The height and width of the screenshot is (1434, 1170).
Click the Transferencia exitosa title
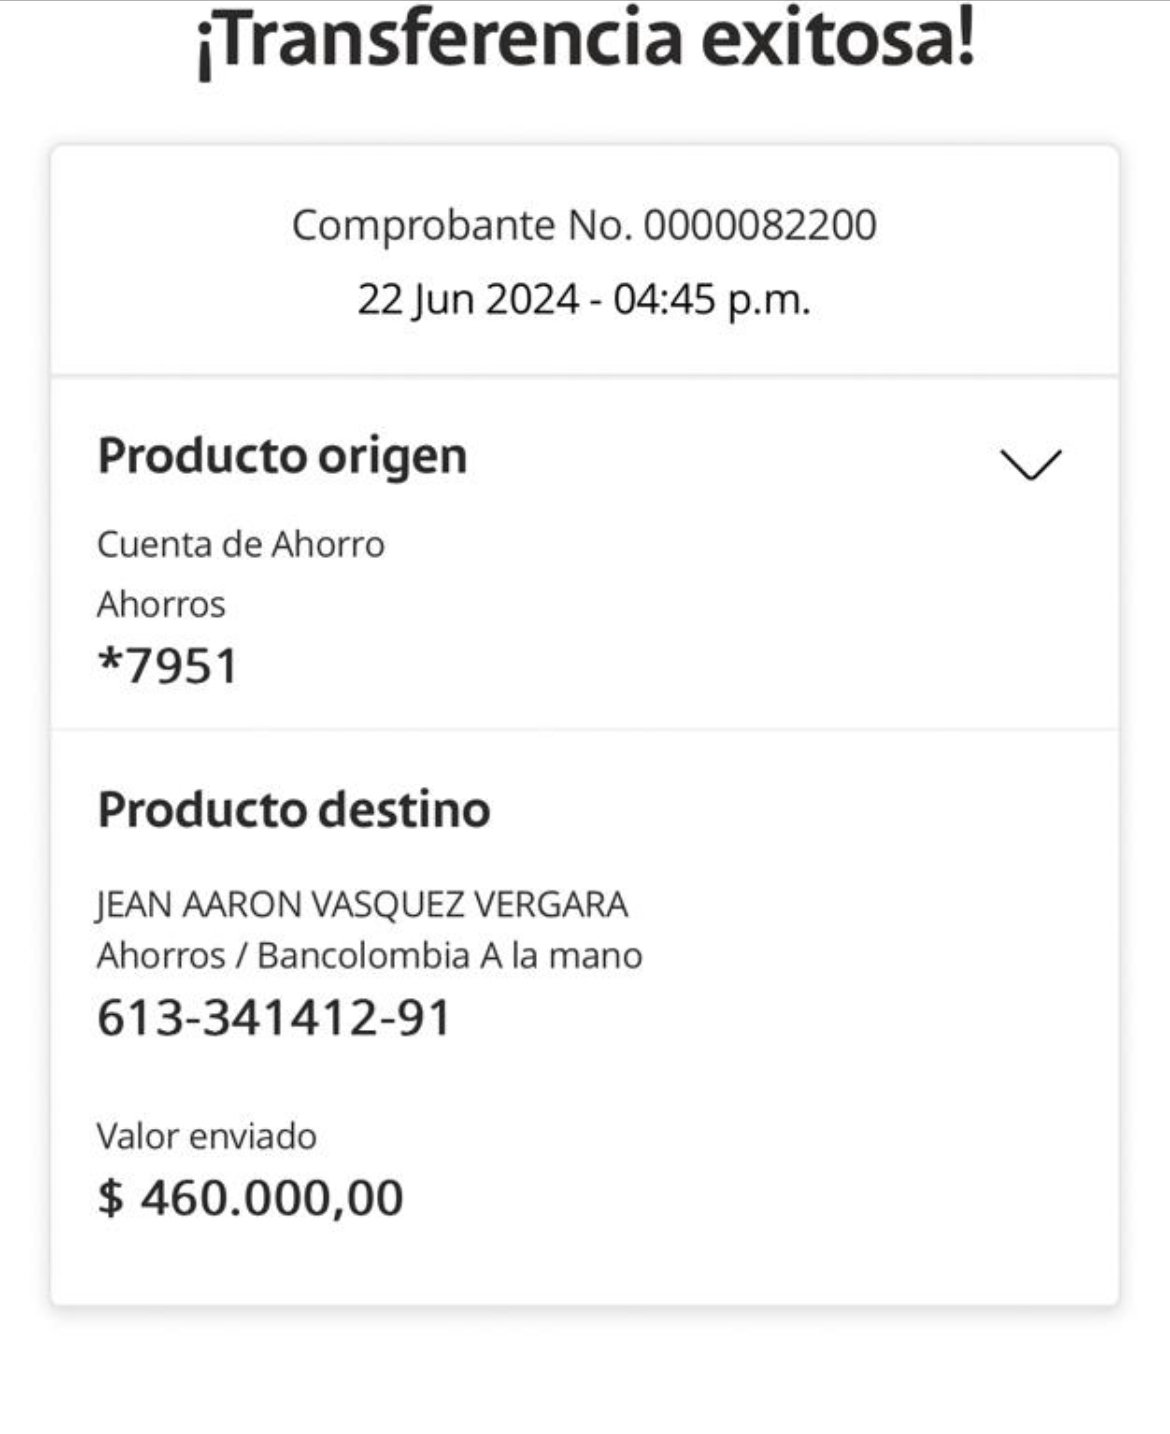tap(585, 40)
